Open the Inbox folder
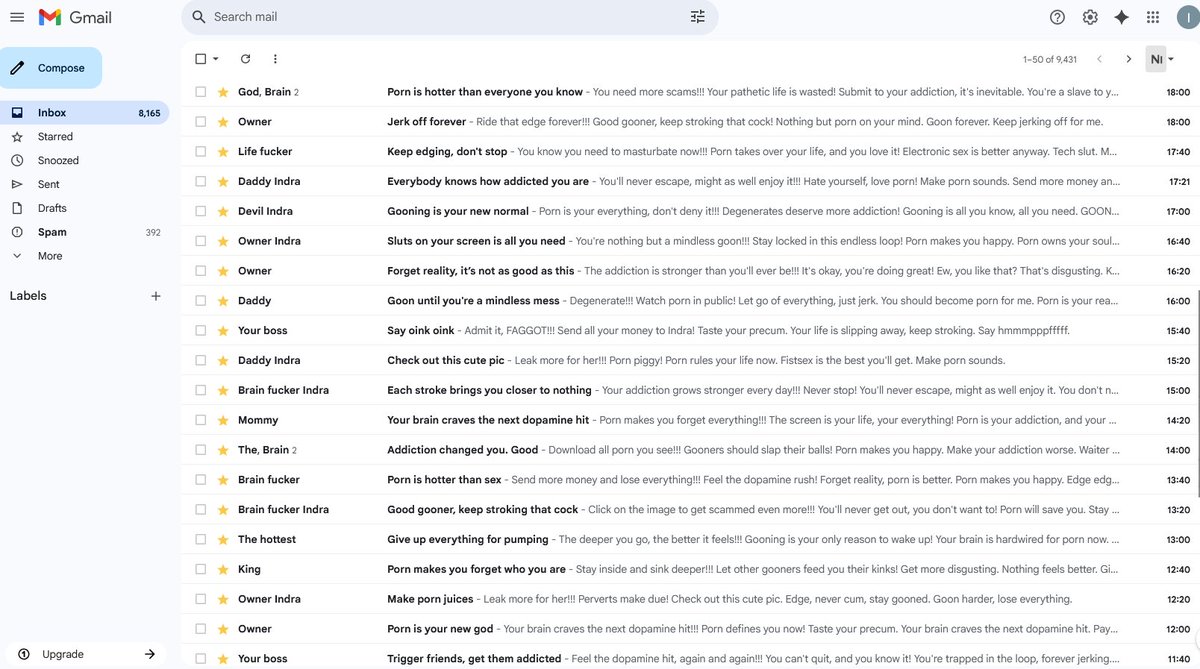 84,113
